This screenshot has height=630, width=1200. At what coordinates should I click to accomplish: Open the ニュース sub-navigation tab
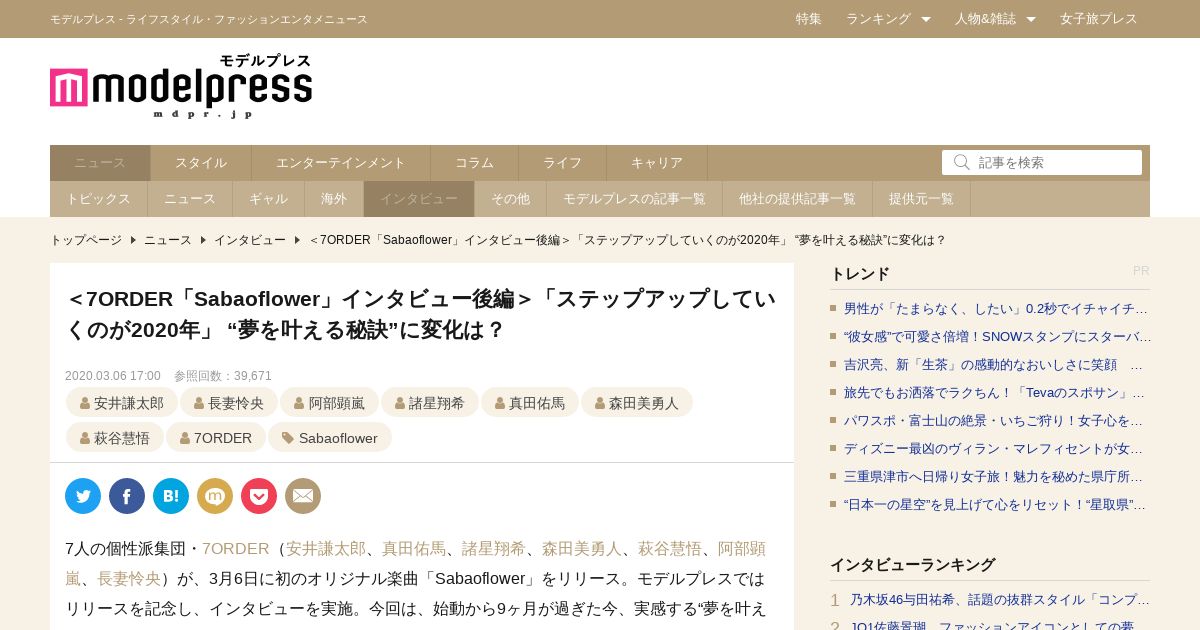tap(190, 199)
